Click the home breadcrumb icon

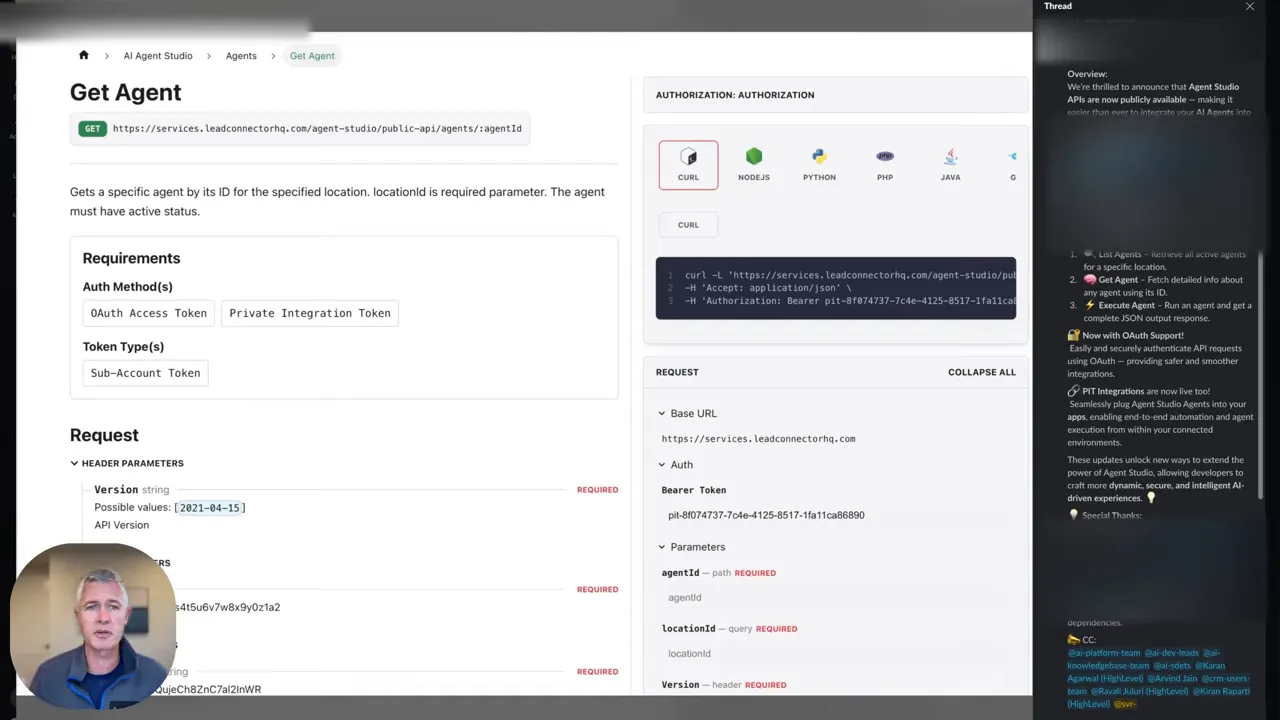83,56
